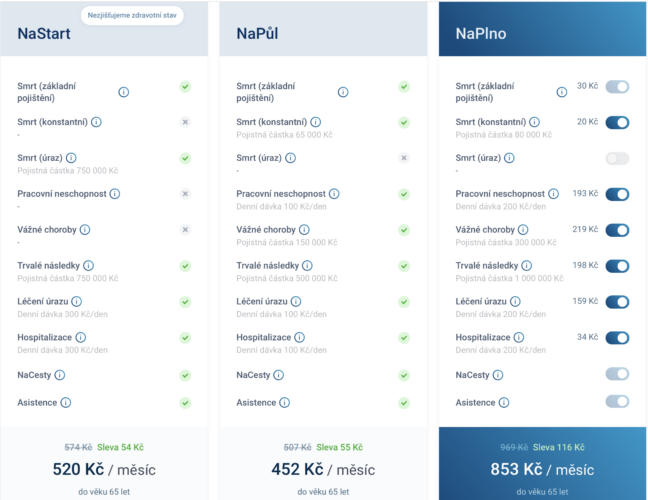Click NaCesty info icon in NaPůl plan

(x=279, y=375)
